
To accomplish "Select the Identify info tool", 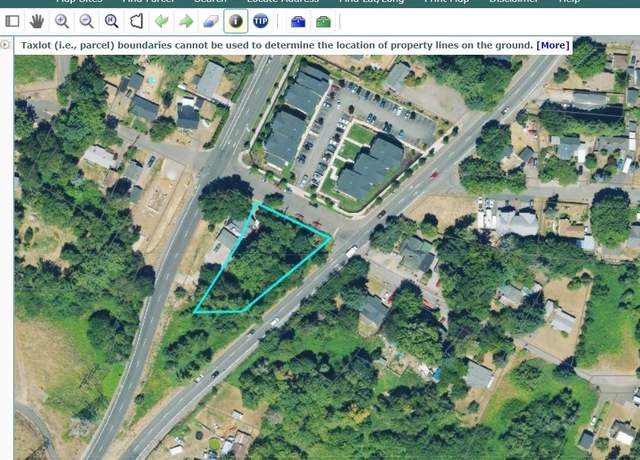I will pyautogui.click(x=236, y=21).
